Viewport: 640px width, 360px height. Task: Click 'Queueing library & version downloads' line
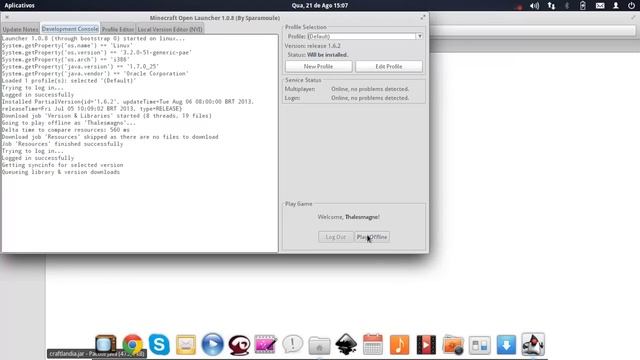point(61,172)
